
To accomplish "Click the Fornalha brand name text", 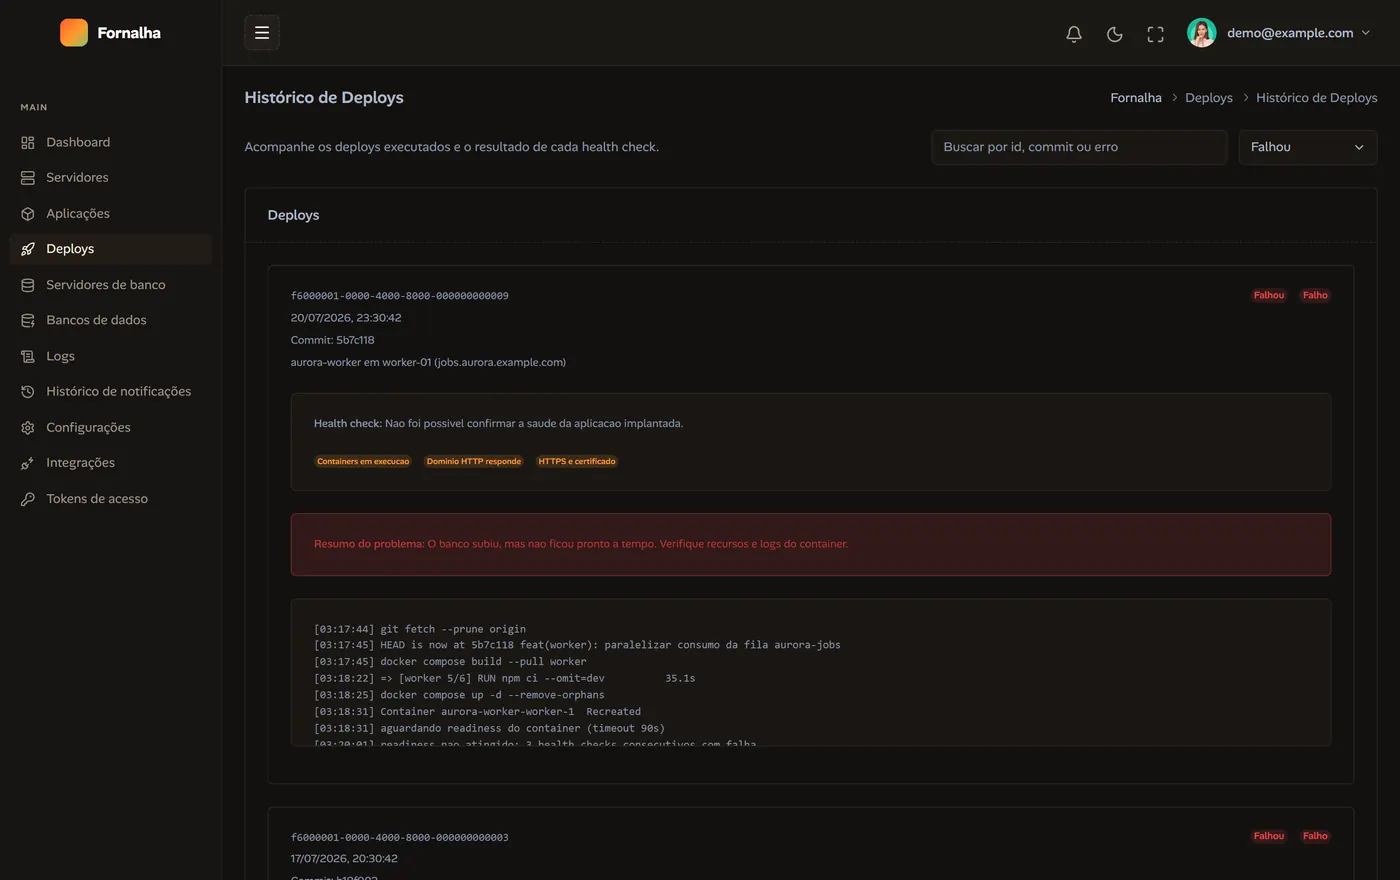I will 129,33.
